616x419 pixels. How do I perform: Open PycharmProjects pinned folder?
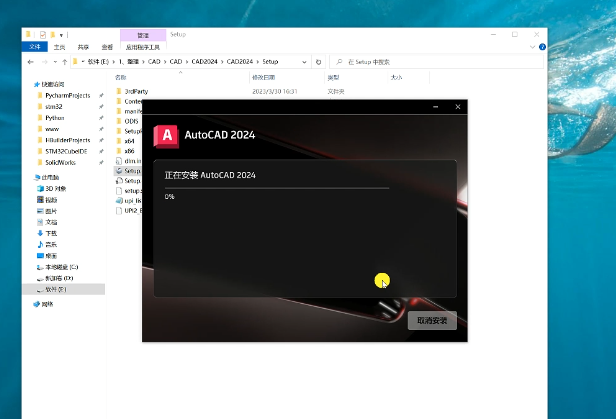[68, 95]
